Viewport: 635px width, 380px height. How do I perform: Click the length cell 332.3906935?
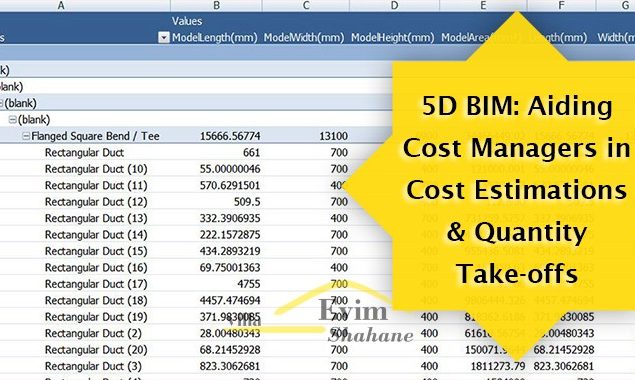click(230, 218)
